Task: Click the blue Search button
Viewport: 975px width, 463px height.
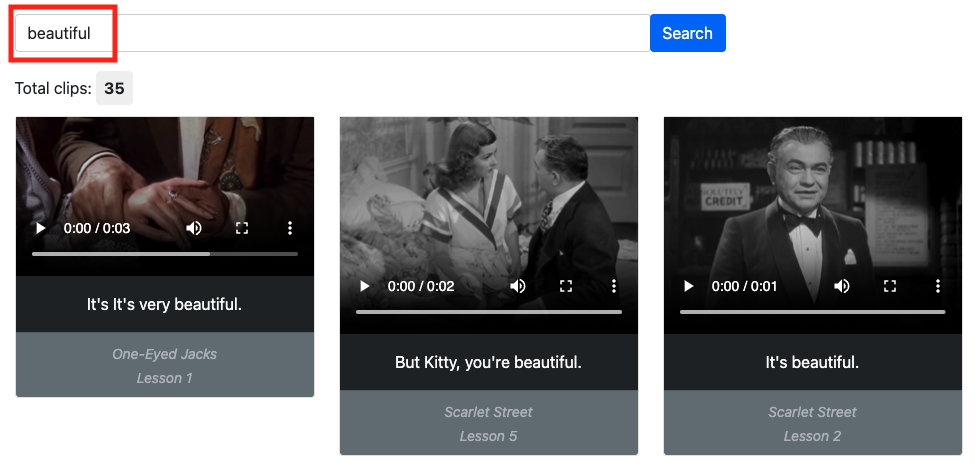Action: tap(688, 33)
